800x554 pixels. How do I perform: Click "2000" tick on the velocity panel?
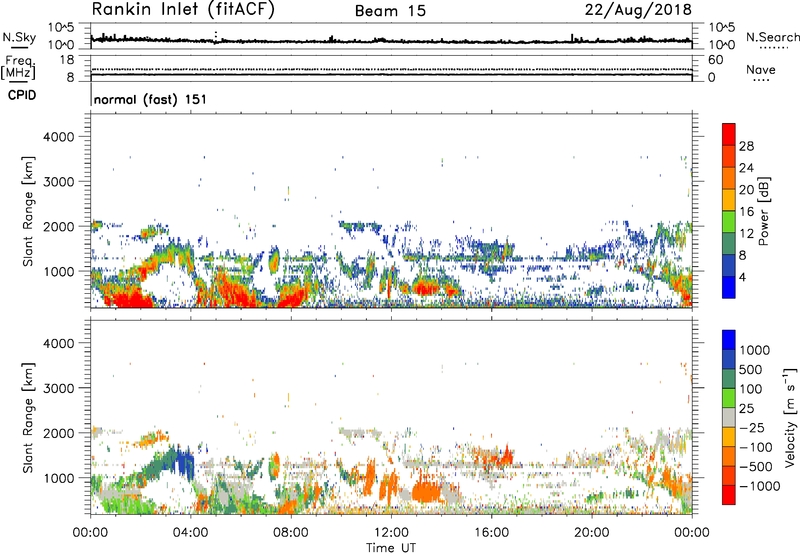coord(59,433)
